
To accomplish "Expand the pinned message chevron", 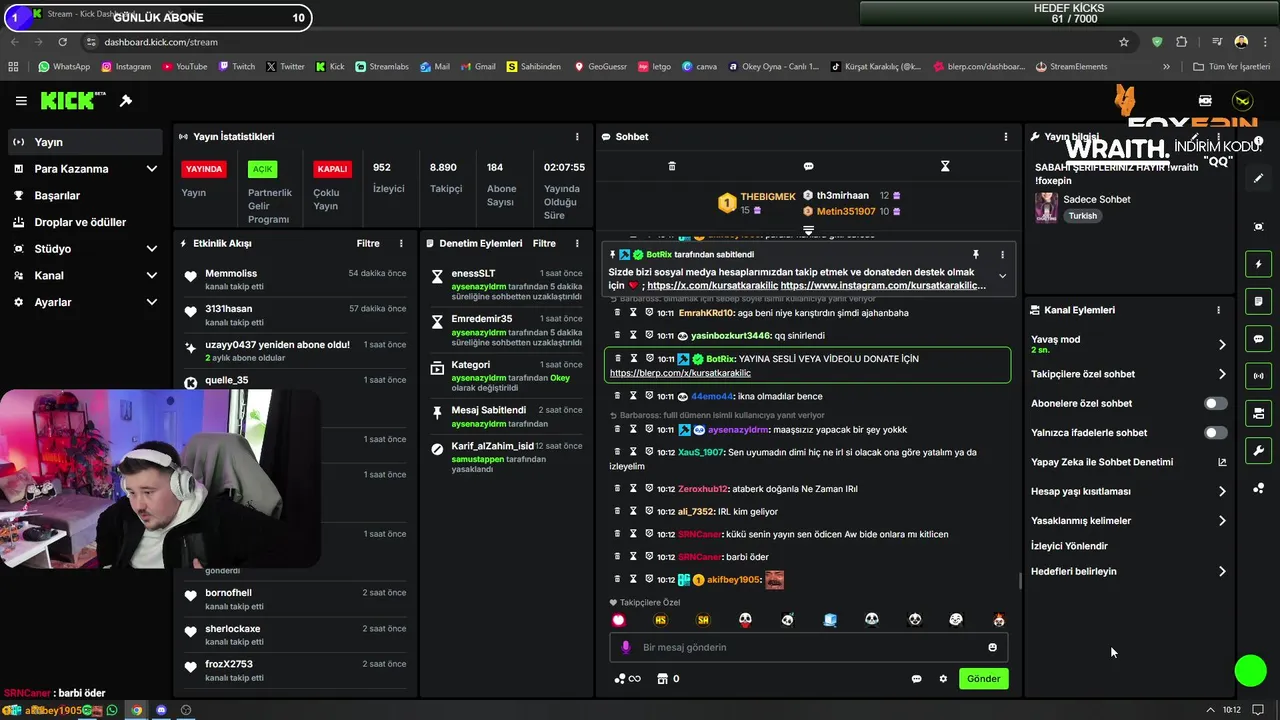I will click(x=1002, y=277).
